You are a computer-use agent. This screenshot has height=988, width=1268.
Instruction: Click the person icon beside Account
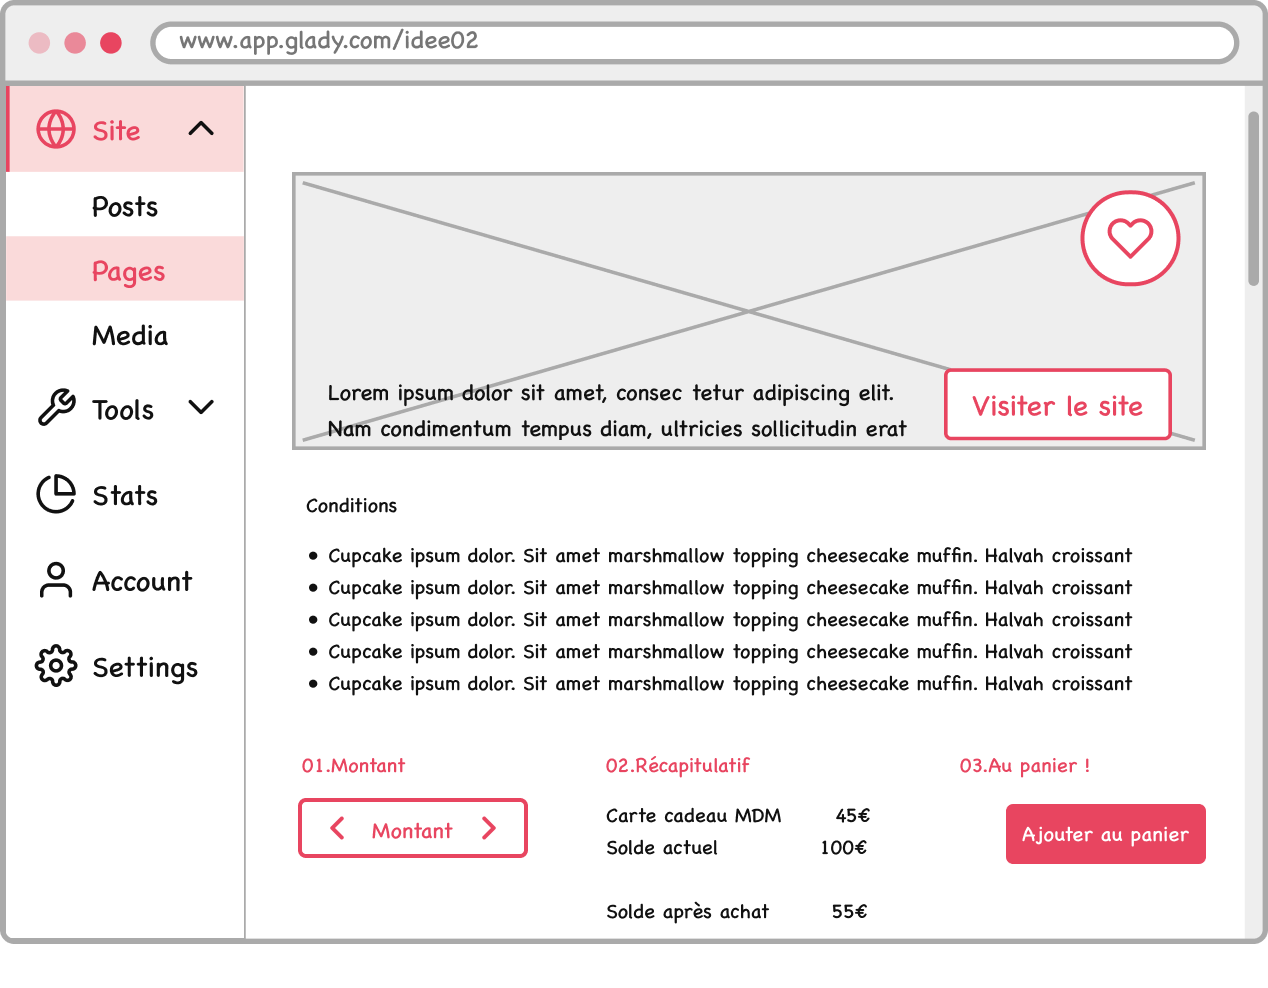coord(55,580)
